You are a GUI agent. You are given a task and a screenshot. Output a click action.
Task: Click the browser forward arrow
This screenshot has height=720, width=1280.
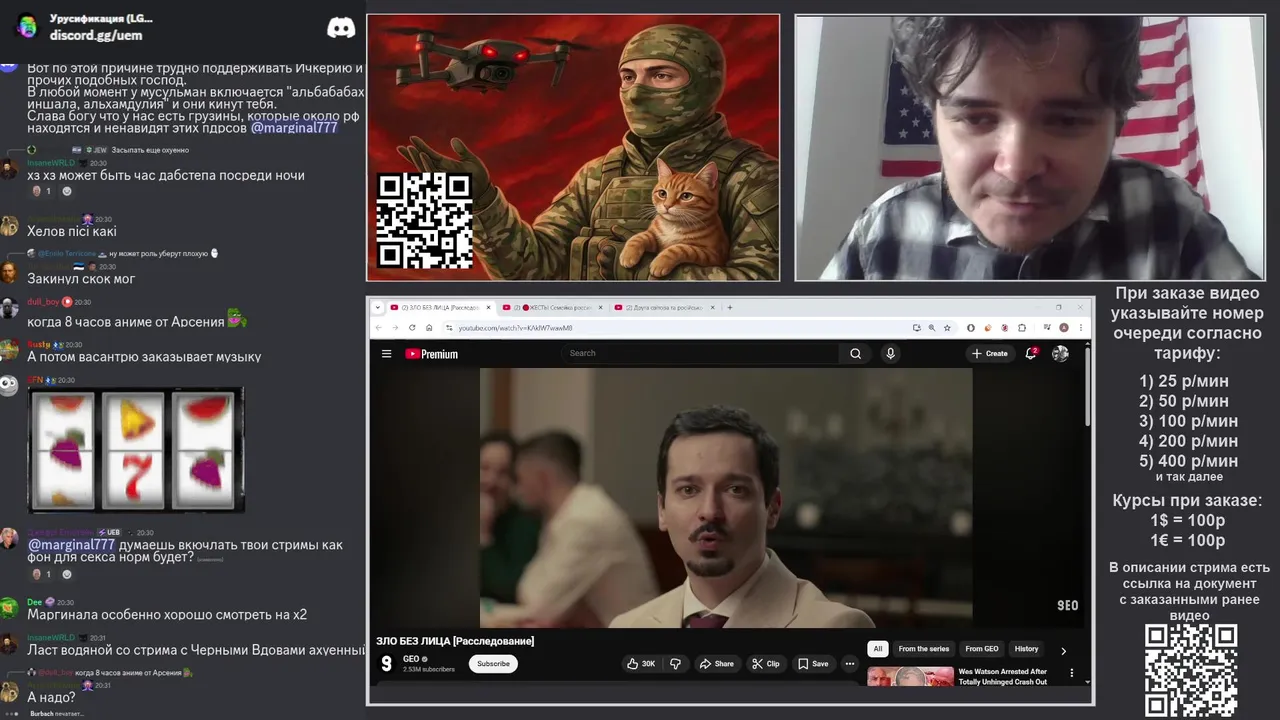pyautogui.click(x=395, y=328)
